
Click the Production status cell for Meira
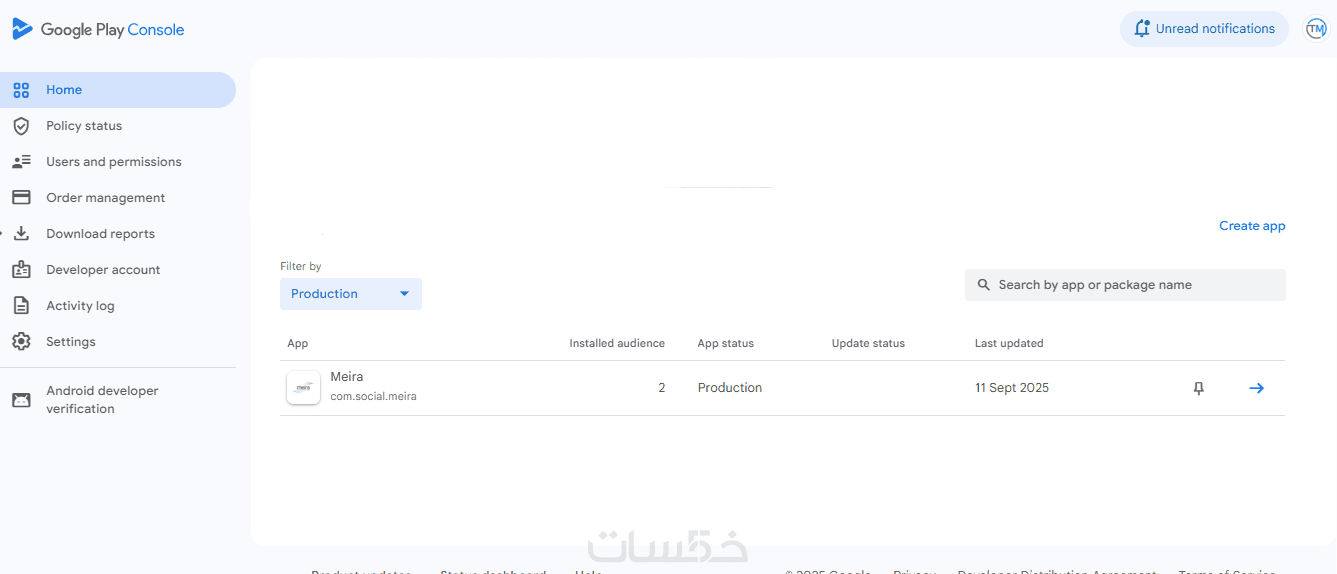[730, 388]
